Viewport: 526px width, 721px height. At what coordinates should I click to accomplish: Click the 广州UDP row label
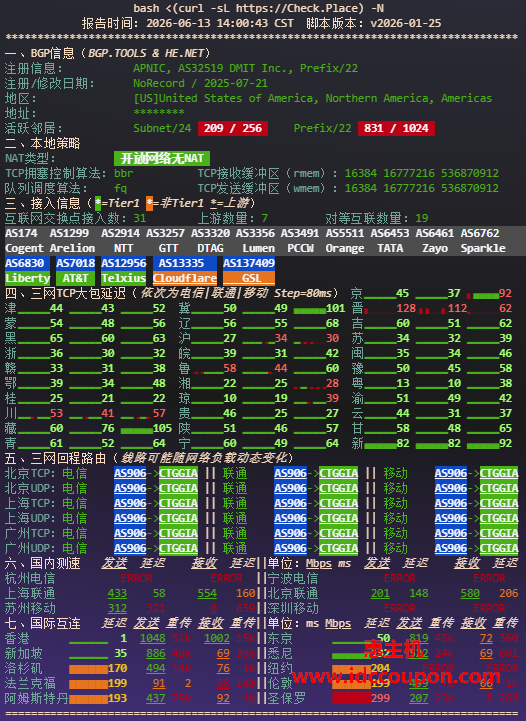30,549
